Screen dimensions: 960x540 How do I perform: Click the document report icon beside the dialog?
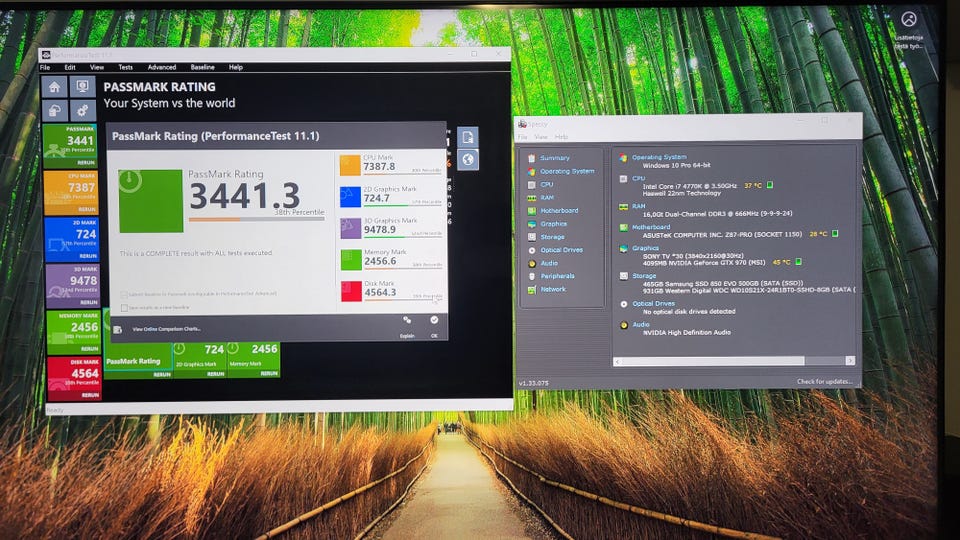pyautogui.click(x=468, y=137)
